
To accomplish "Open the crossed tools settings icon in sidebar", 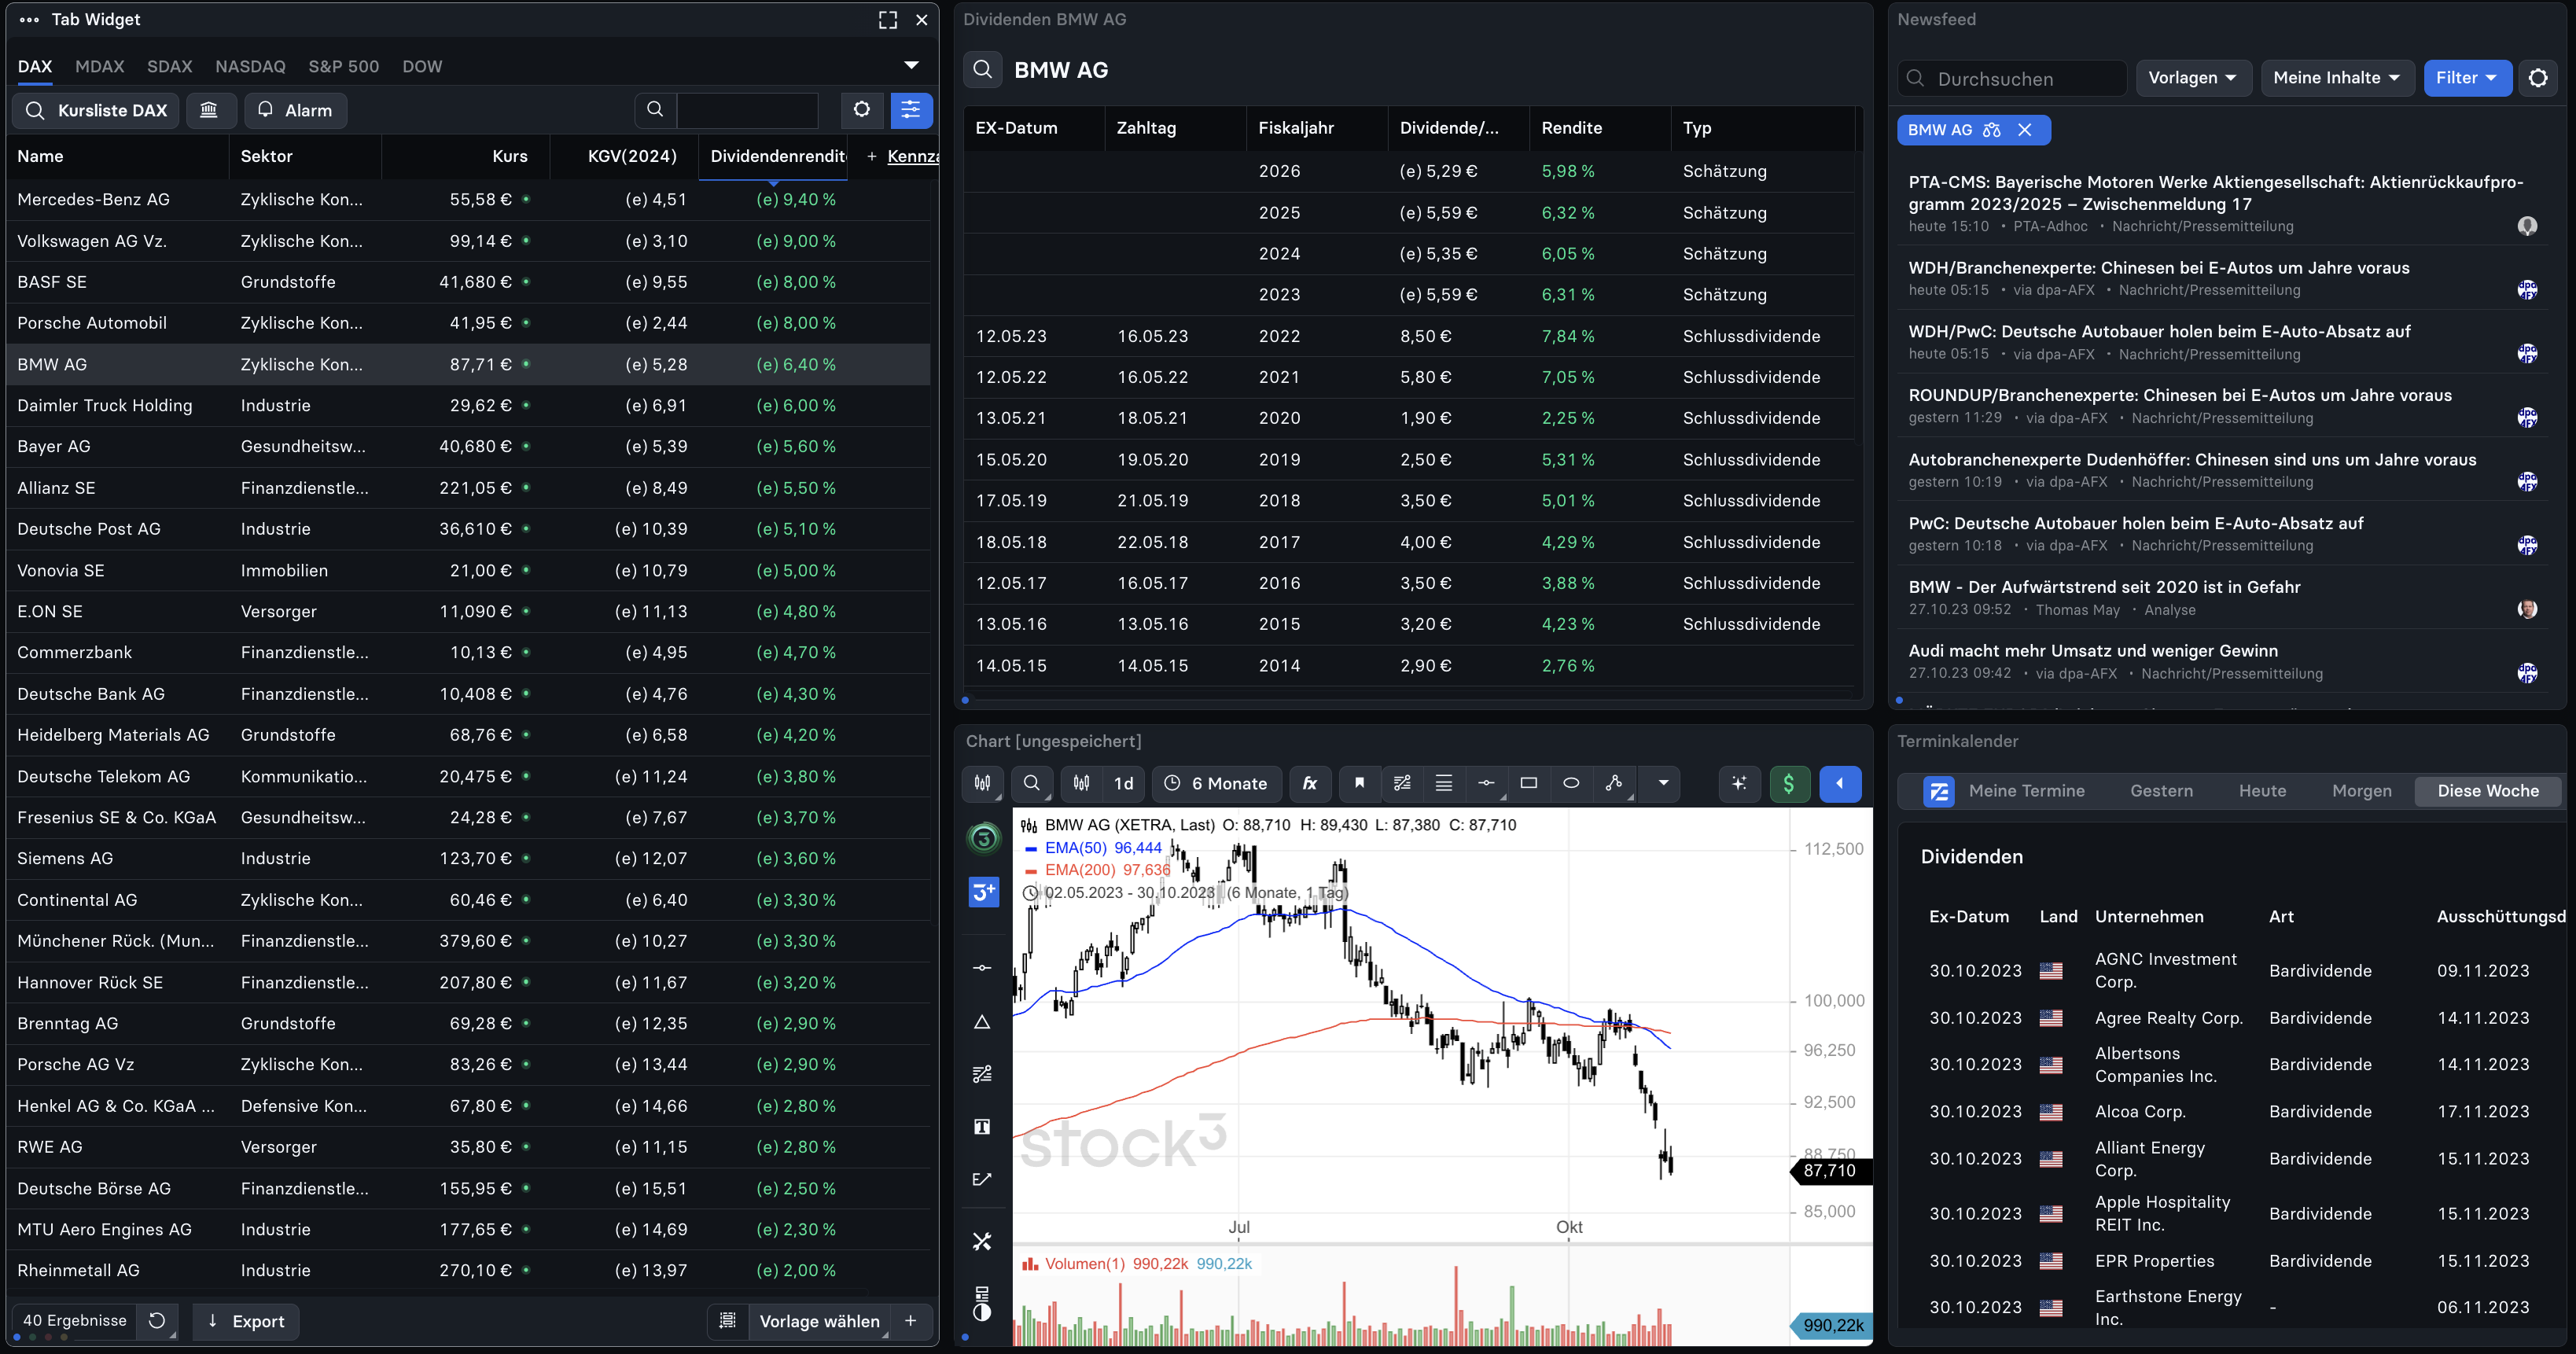I will point(982,1241).
